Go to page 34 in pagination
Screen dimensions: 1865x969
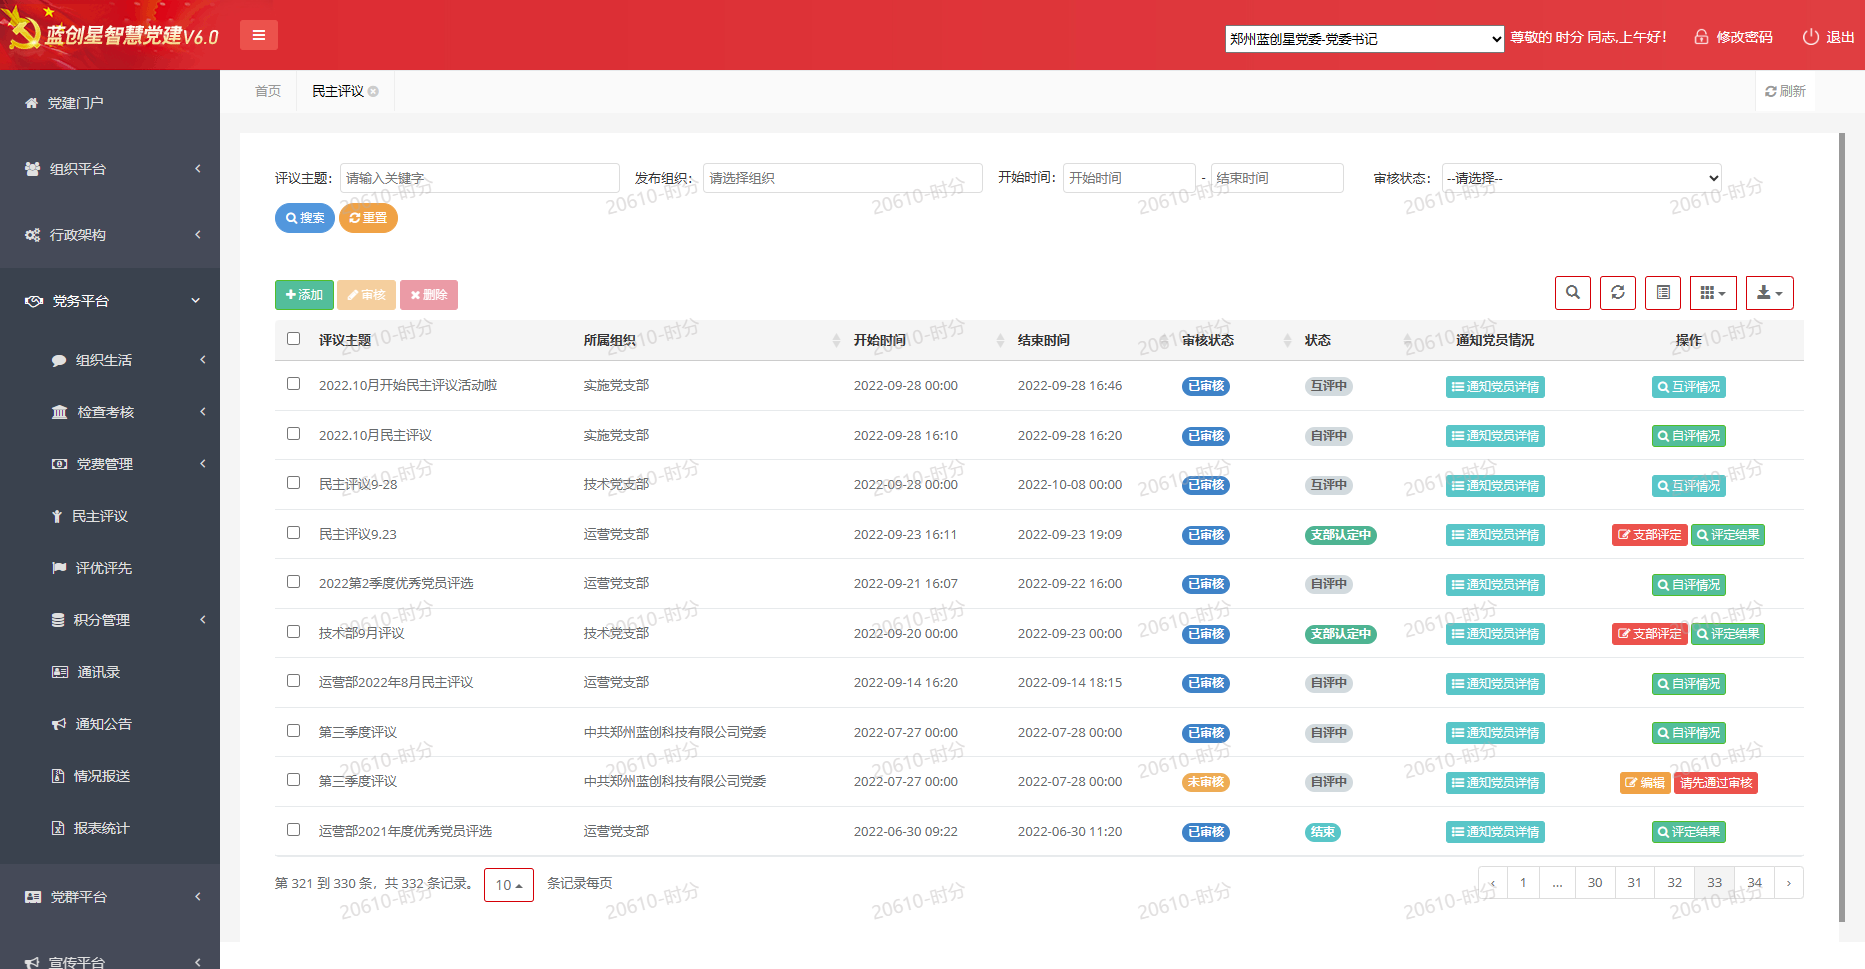pos(1755,883)
